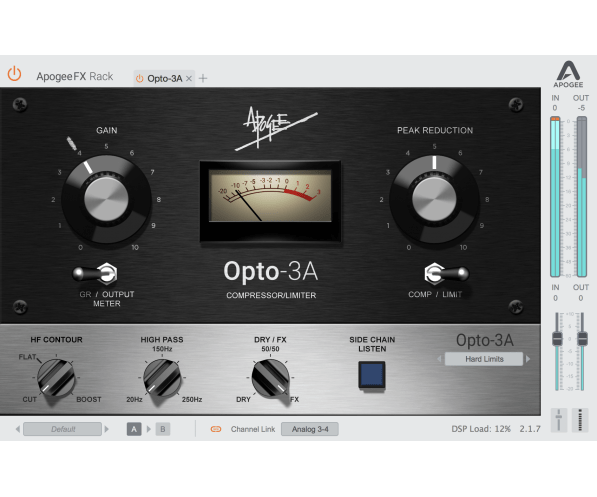The width and height of the screenshot is (597, 497).
Task: Flip the GR / OUTPUT METER switch
Action: 95,273
